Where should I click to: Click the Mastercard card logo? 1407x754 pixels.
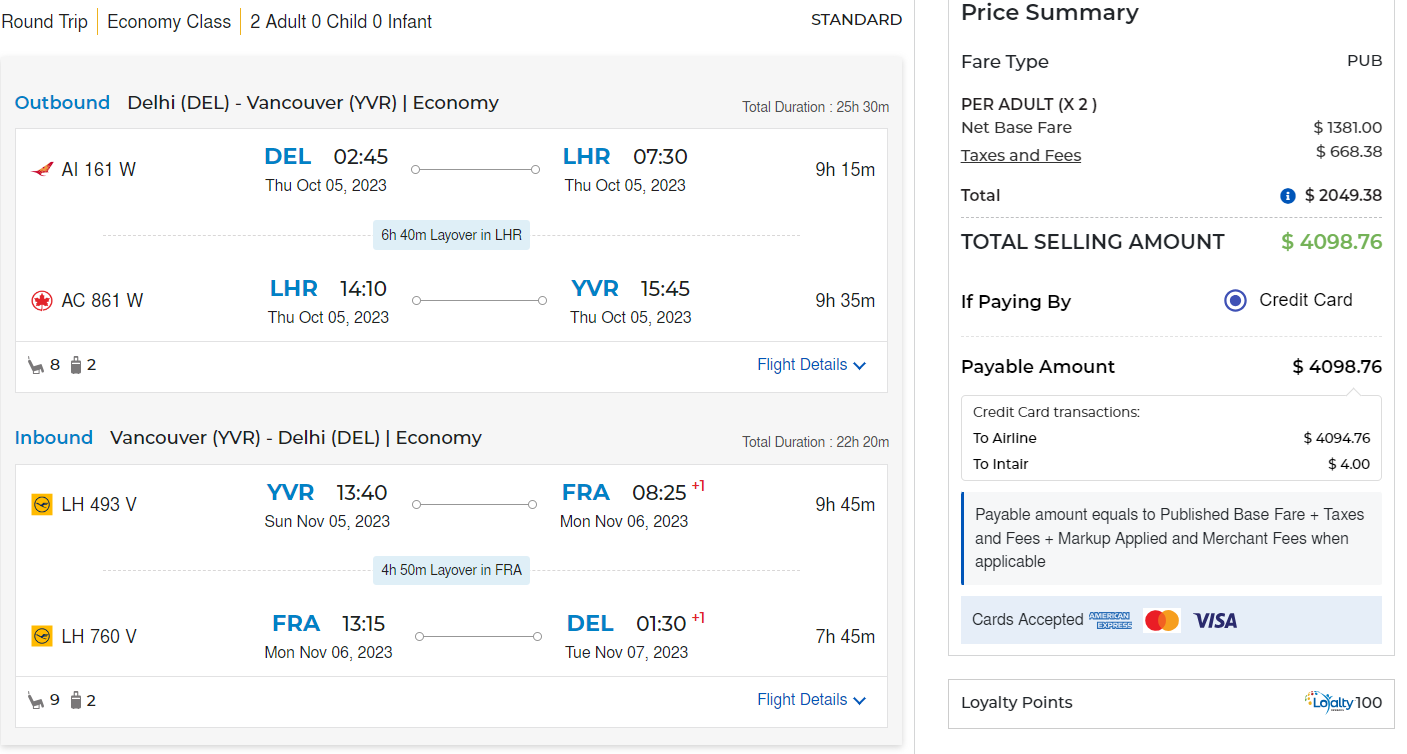1162,621
